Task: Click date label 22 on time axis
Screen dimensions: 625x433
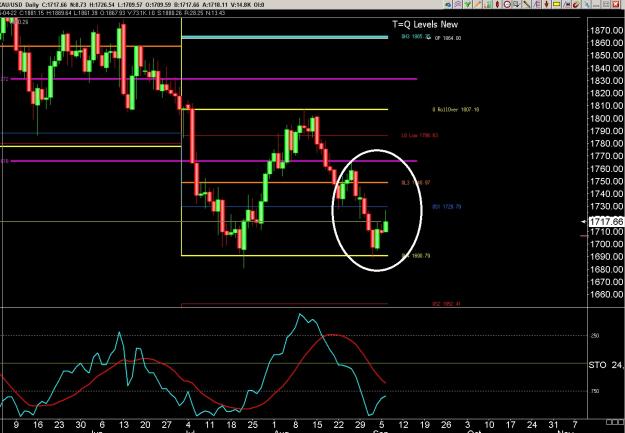Action: (338, 425)
